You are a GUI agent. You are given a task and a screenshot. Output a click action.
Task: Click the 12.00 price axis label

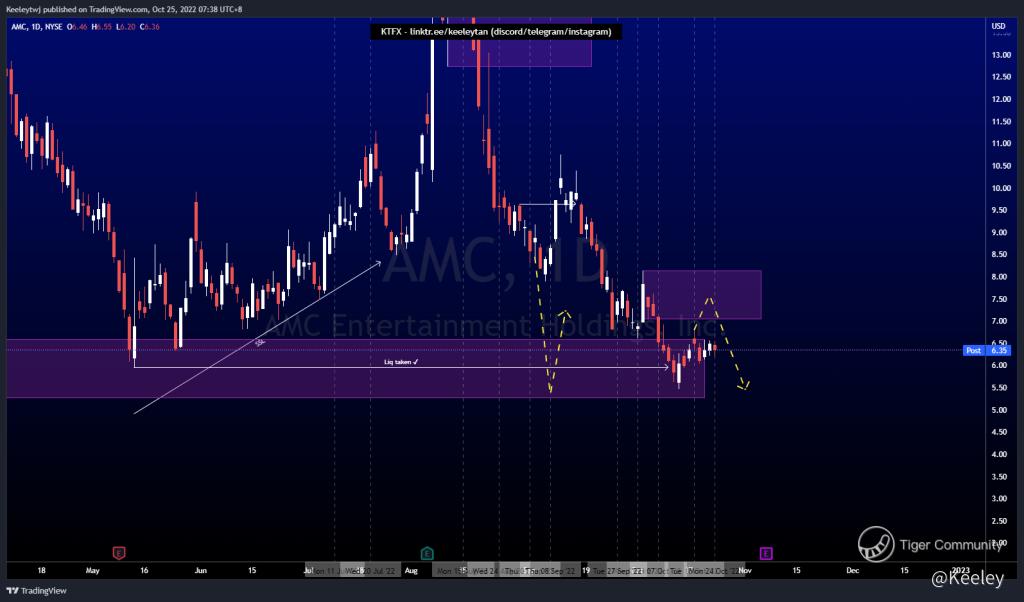coord(1001,99)
